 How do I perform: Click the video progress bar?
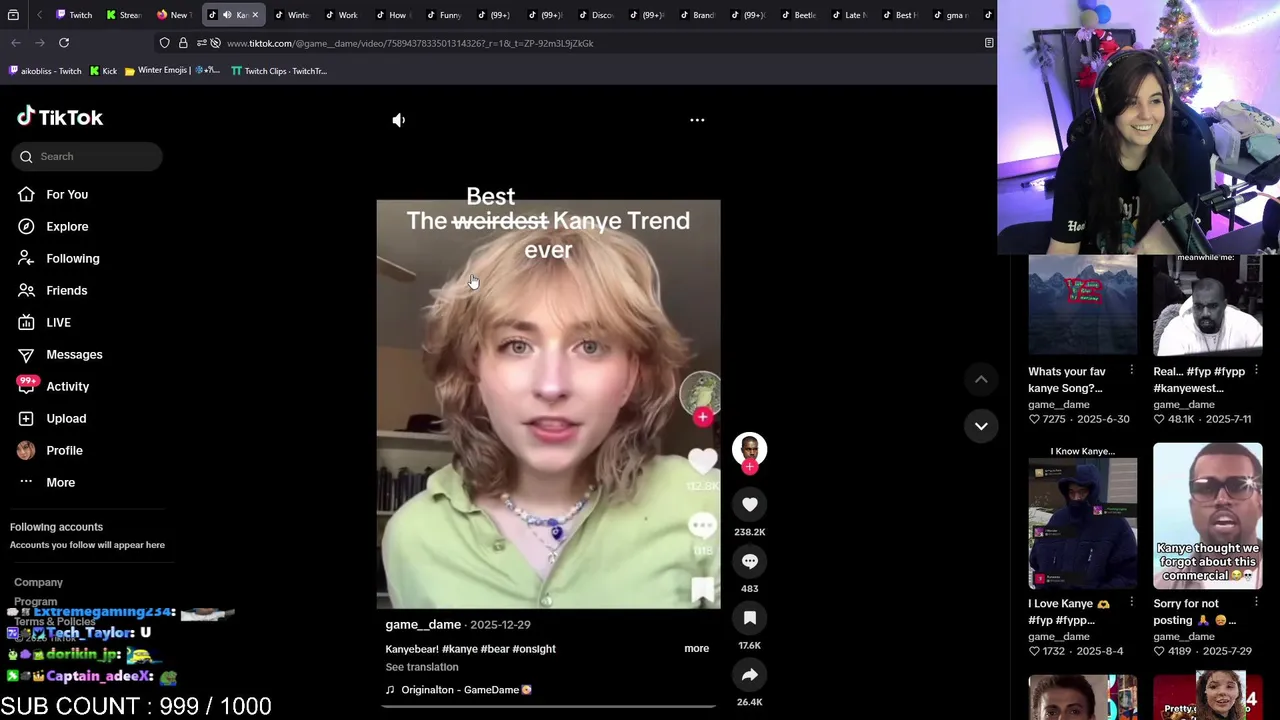(548, 706)
